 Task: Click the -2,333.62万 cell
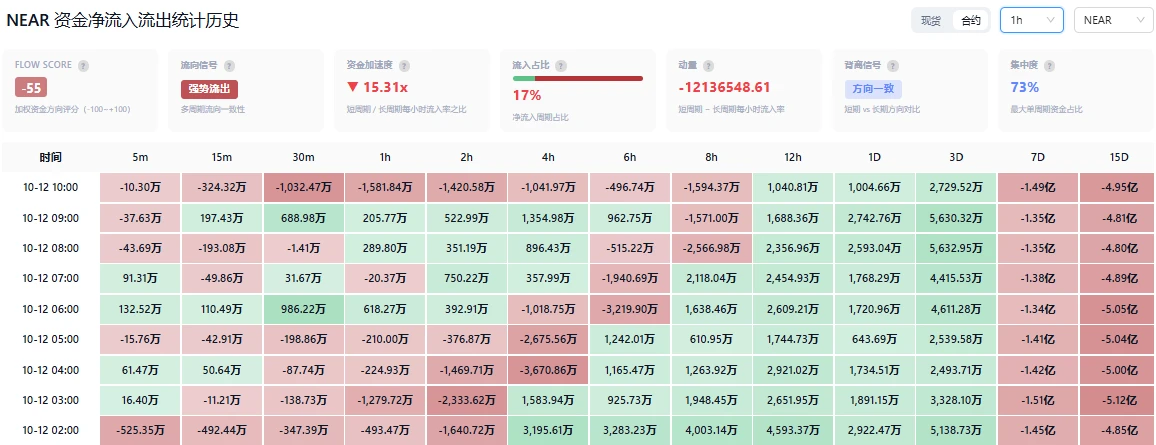(466, 400)
